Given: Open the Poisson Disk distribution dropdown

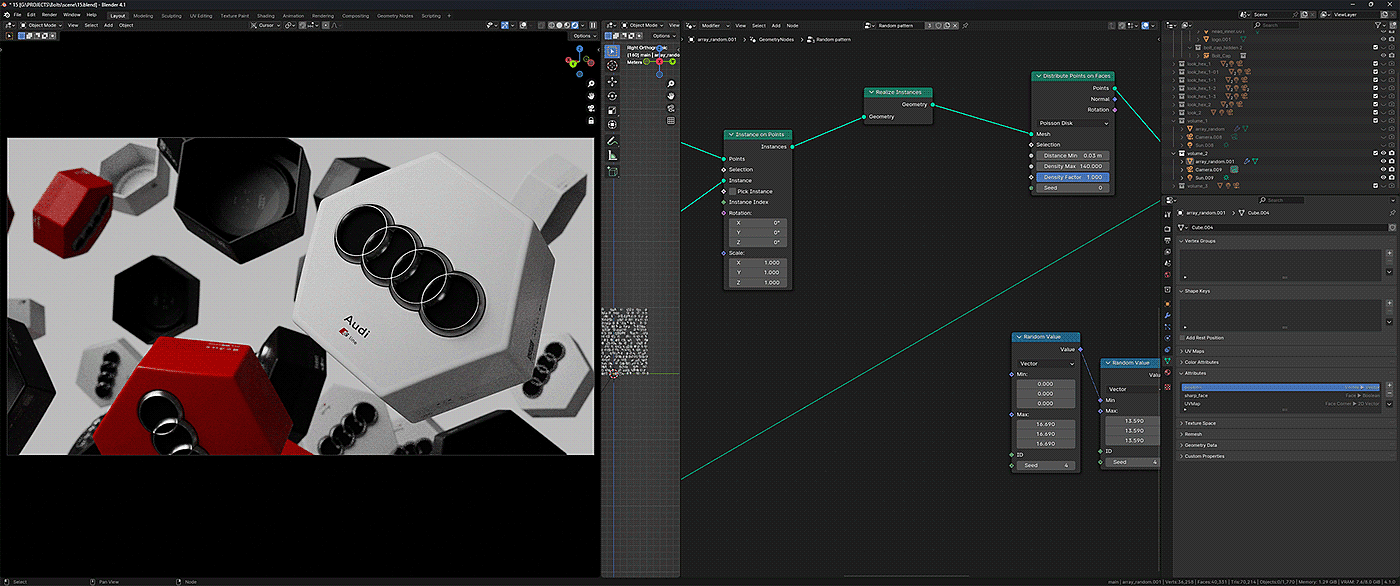Looking at the screenshot, I should tap(1073, 123).
